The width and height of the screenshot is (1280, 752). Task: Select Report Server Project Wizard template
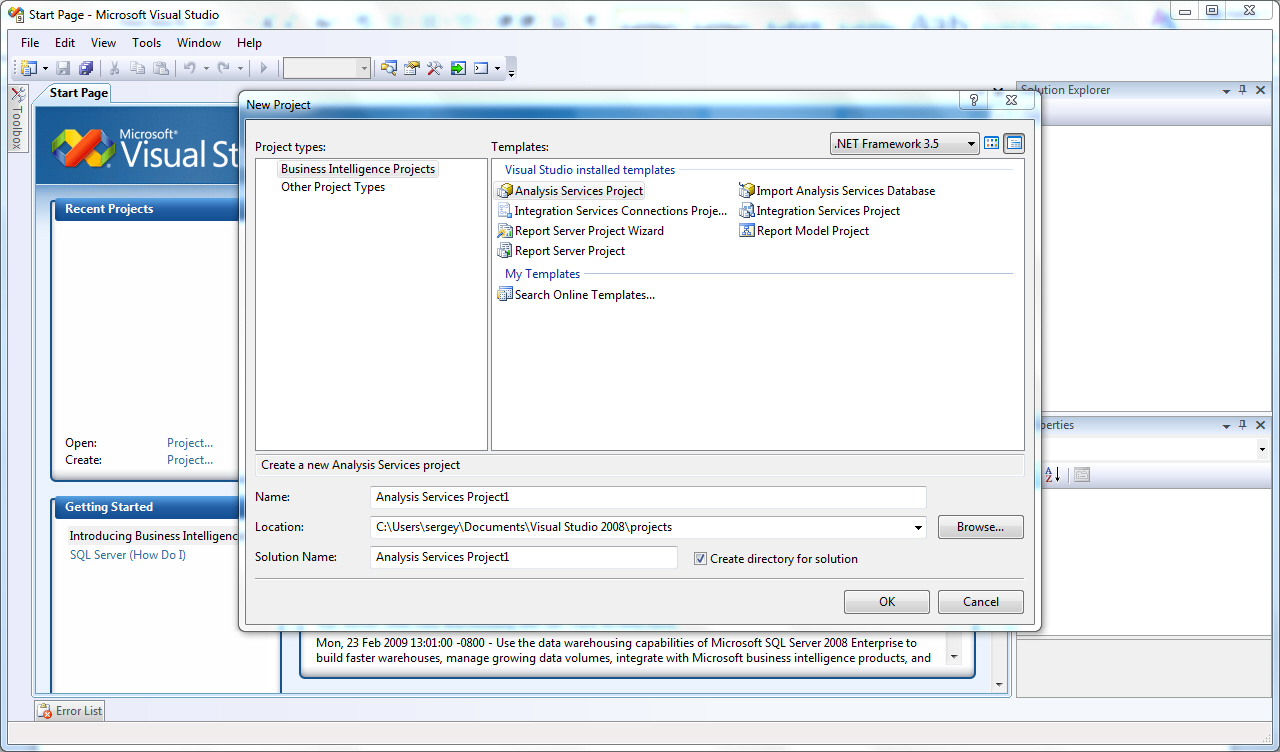pyautogui.click(x=581, y=231)
